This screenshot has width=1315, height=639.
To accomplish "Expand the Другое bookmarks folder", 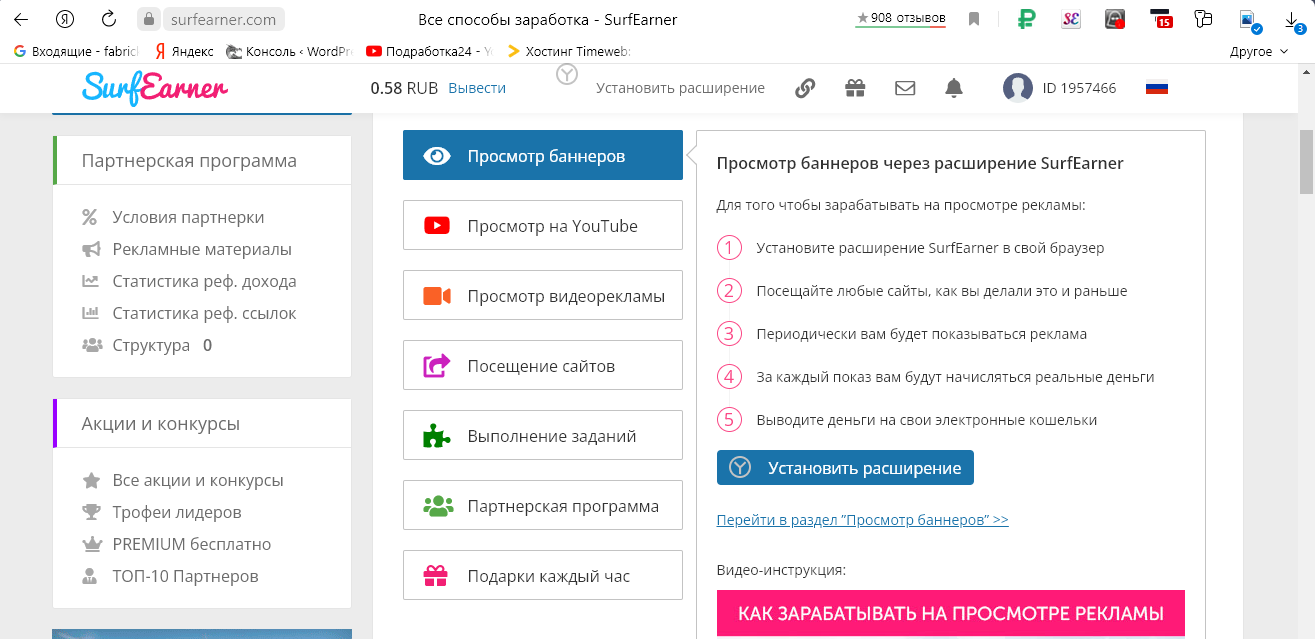I will pyautogui.click(x=1258, y=51).
